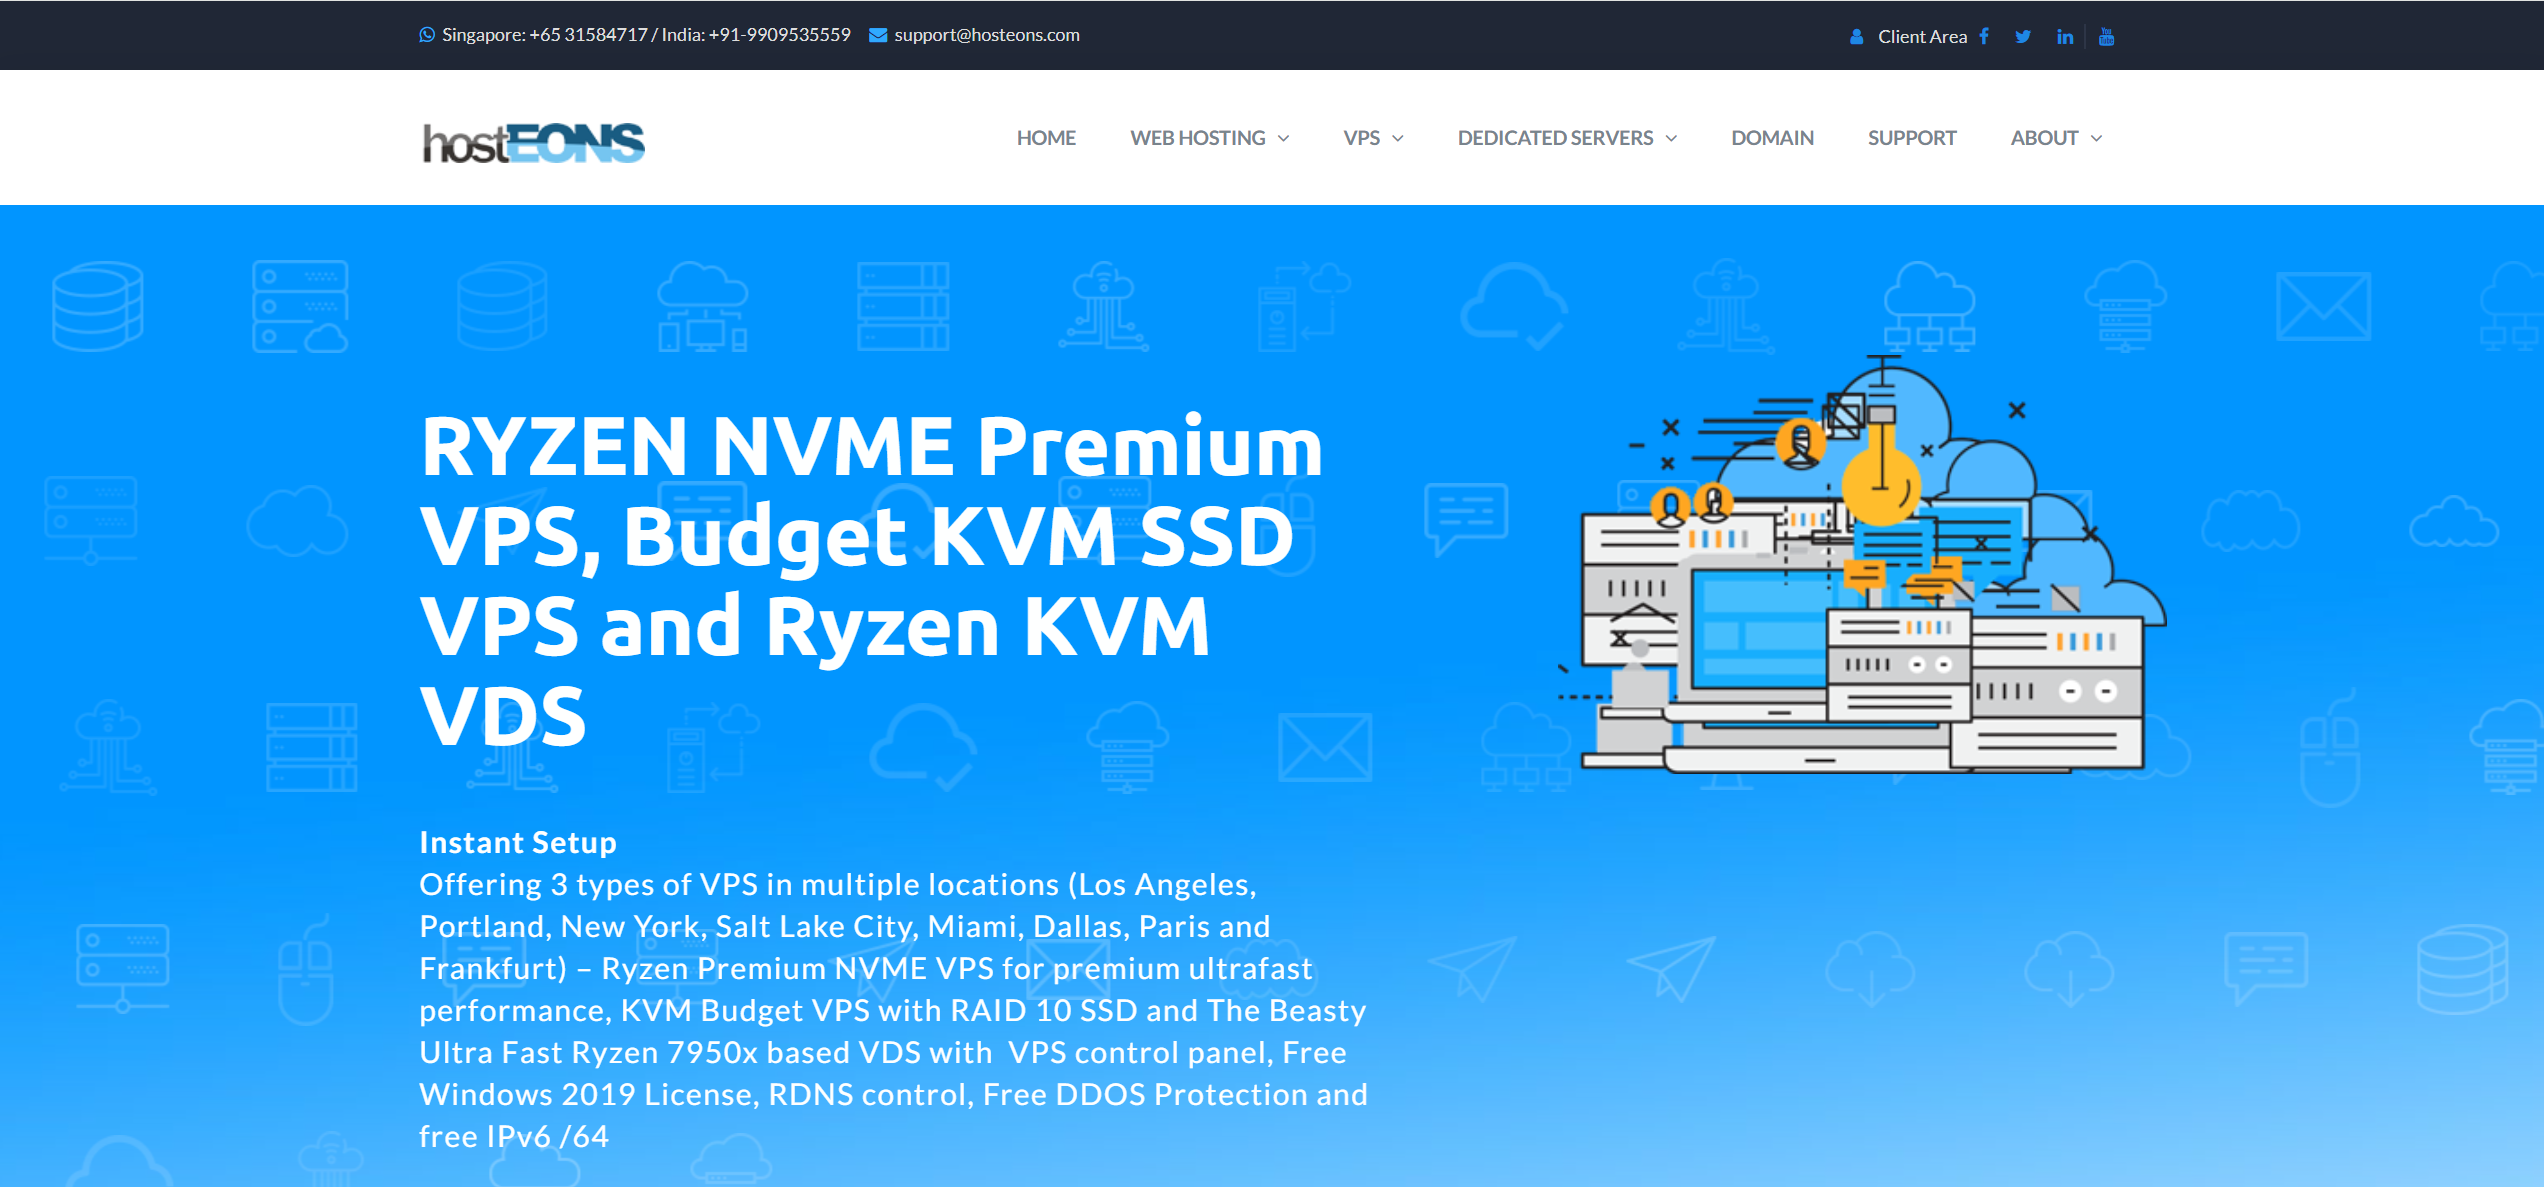Open the Facebook social icon

[x=1984, y=37]
